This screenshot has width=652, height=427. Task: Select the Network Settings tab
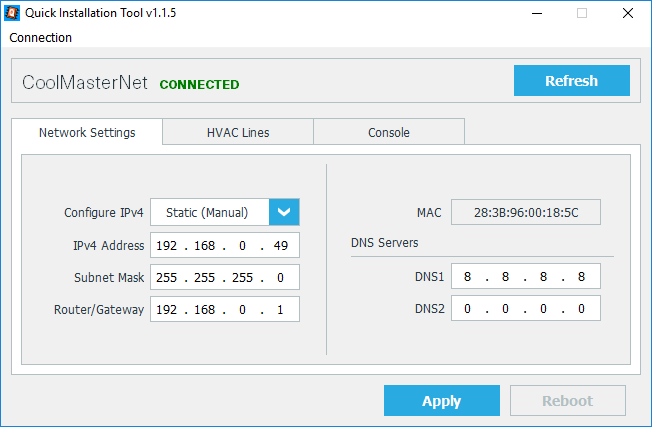click(x=87, y=132)
